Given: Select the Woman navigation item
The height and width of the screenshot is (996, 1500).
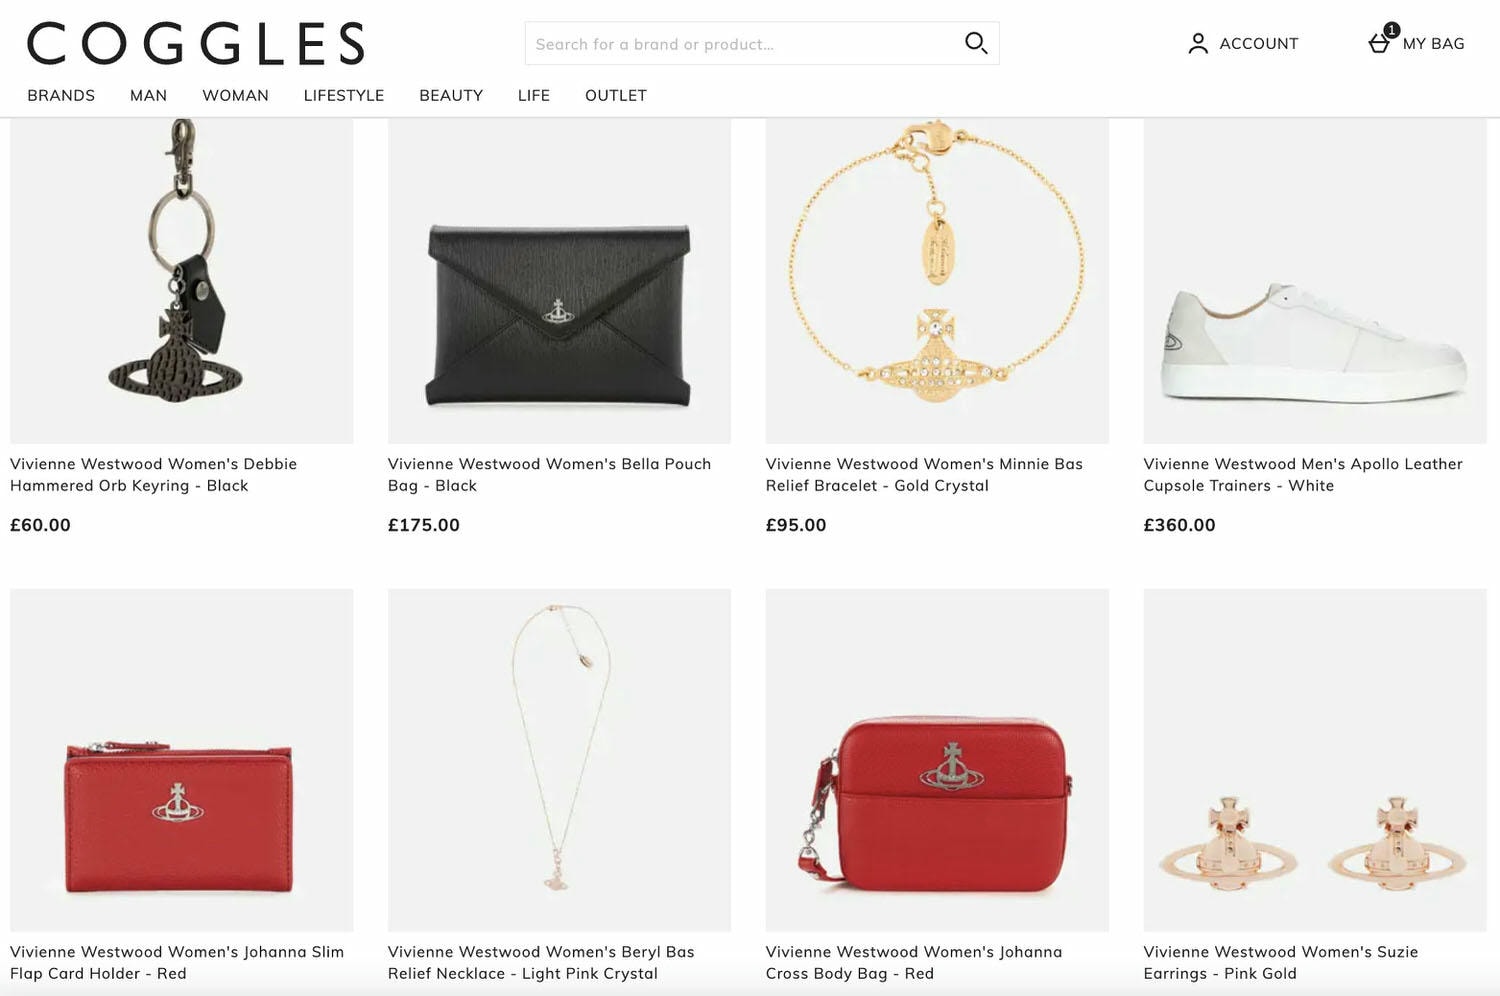Looking at the screenshot, I should [235, 95].
